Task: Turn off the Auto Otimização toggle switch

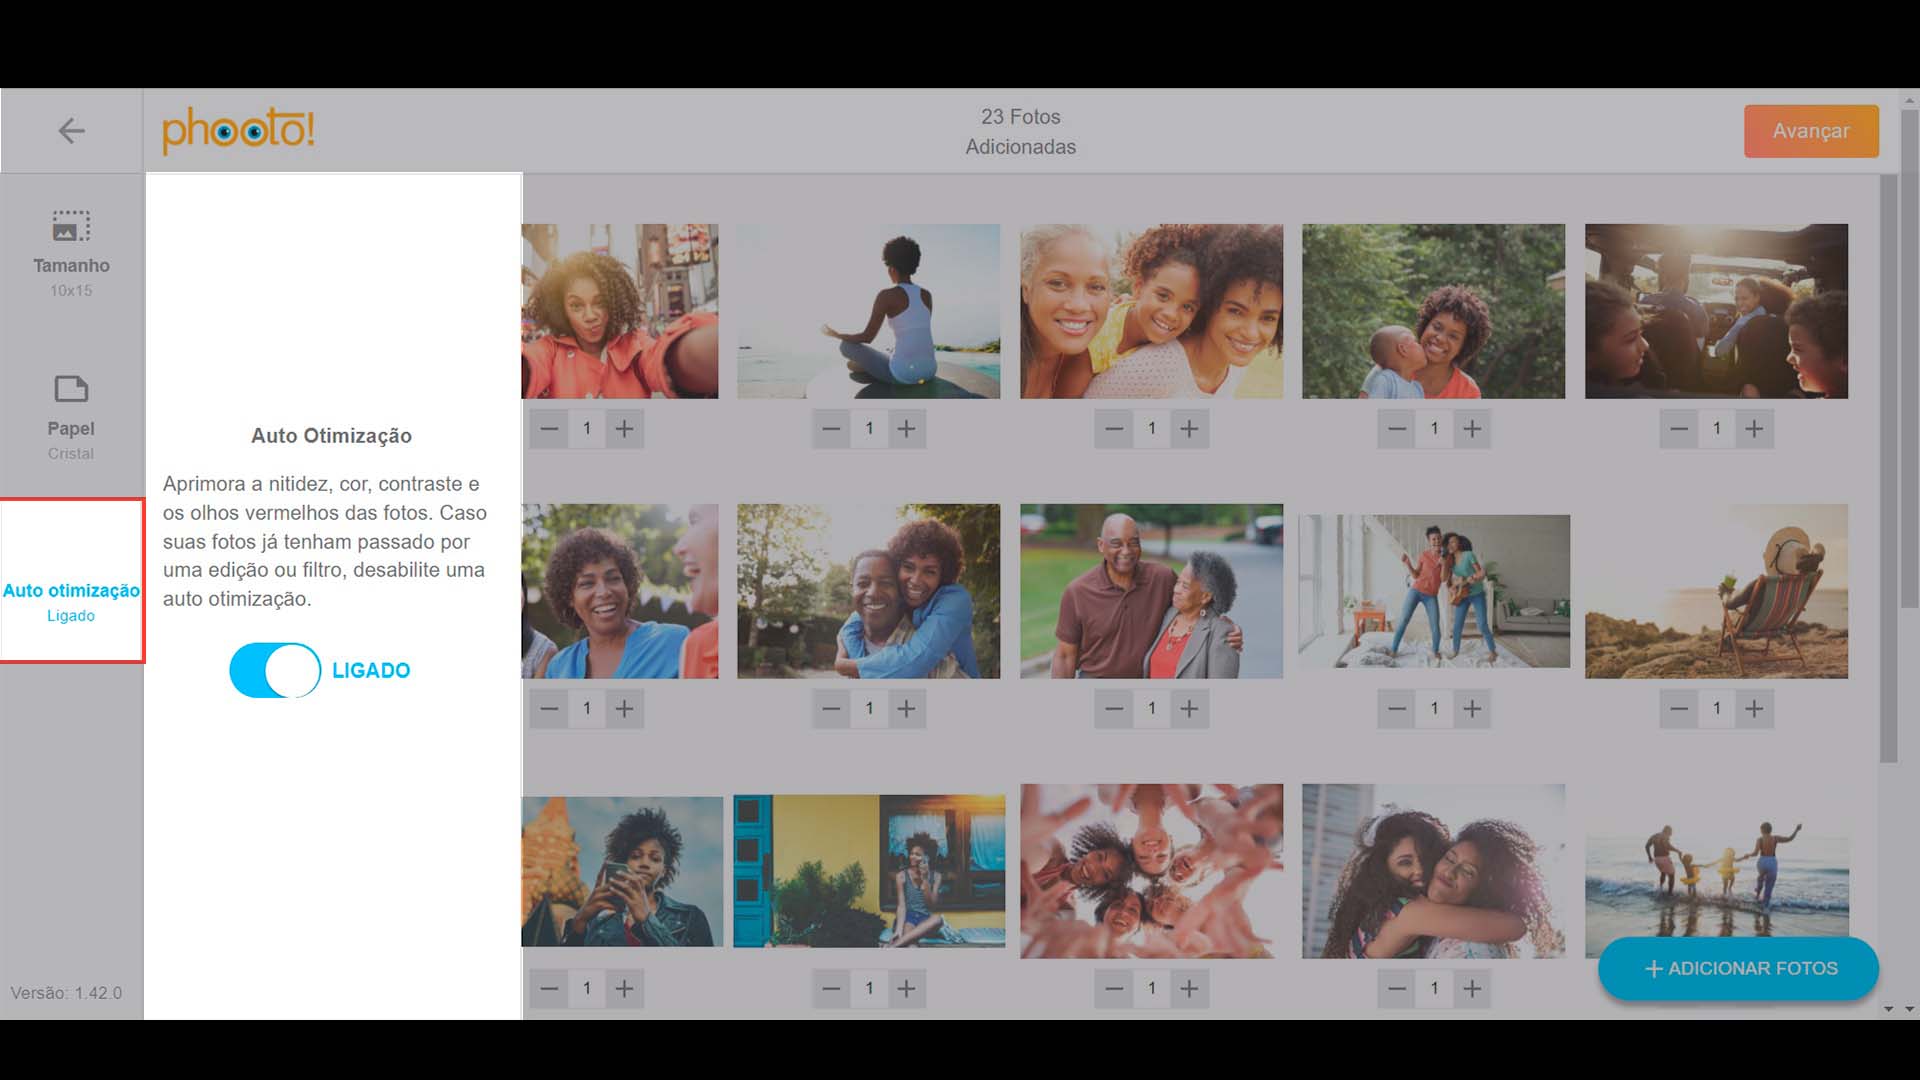Action: click(275, 670)
